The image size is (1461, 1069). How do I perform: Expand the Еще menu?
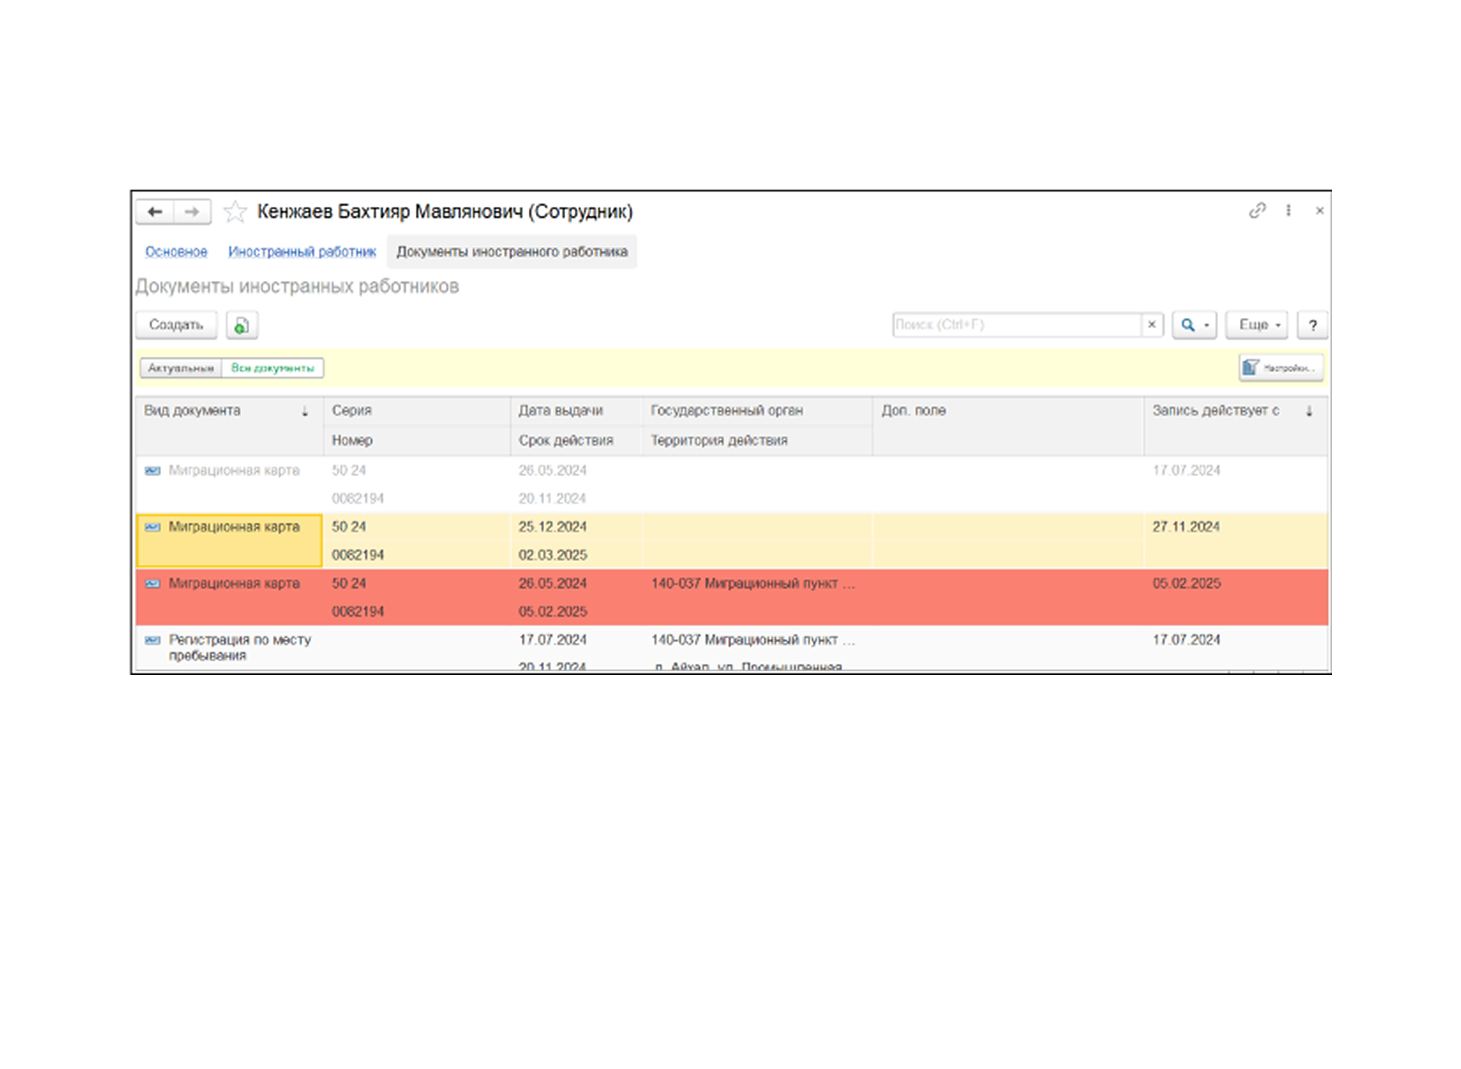(x=1257, y=325)
